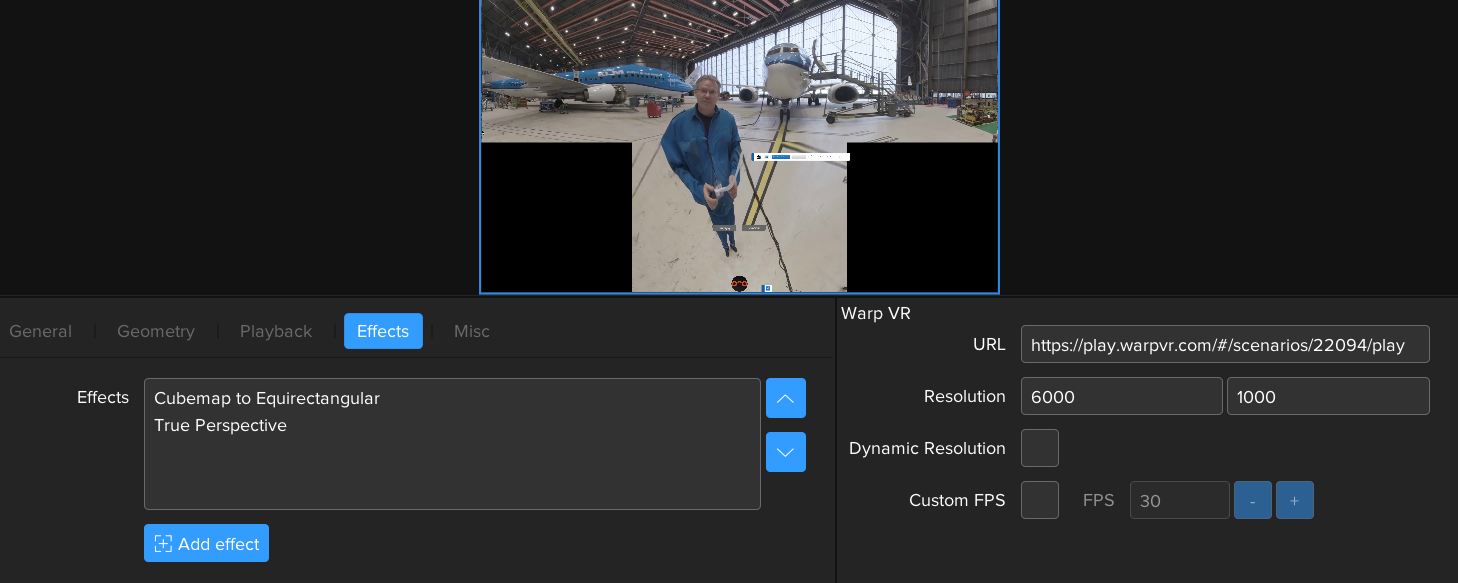
Task: Click the overlay toolbar in the video preview
Action: (800, 156)
